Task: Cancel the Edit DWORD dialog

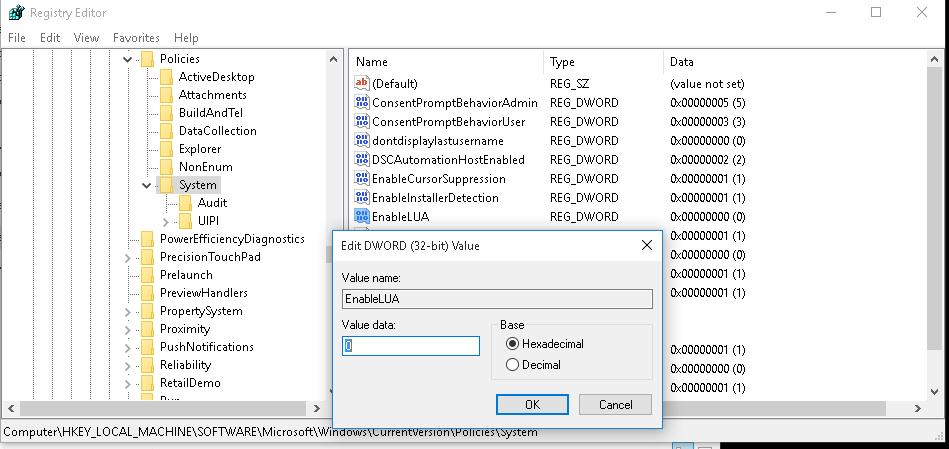Action: (x=615, y=404)
